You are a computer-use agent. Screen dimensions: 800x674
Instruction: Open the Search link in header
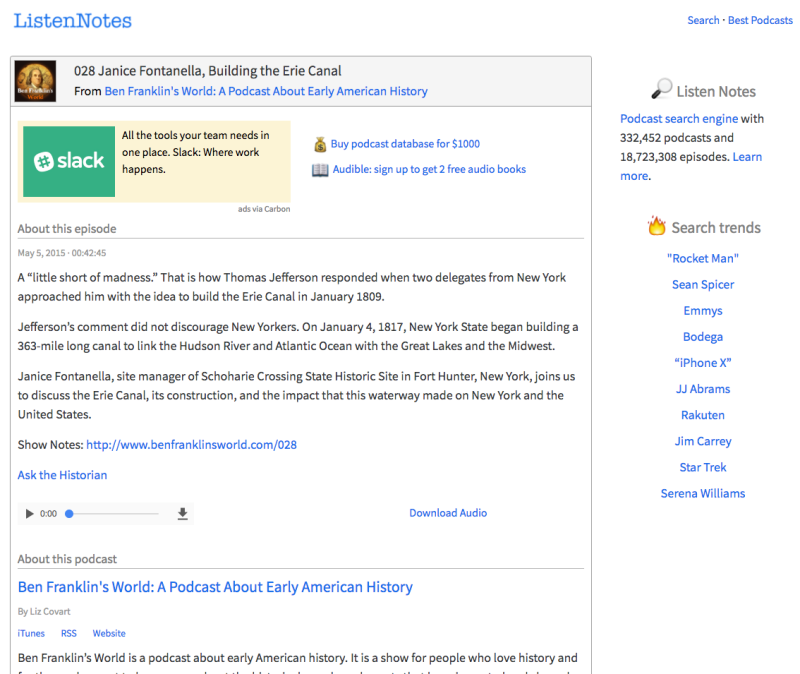pyautogui.click(x=703, y=20)
